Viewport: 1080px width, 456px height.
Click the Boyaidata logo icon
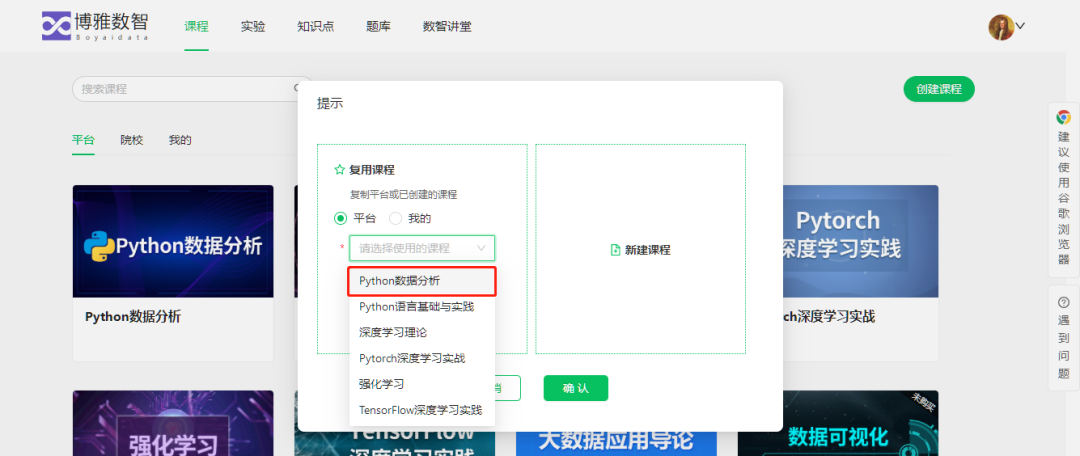click(56, 25)
